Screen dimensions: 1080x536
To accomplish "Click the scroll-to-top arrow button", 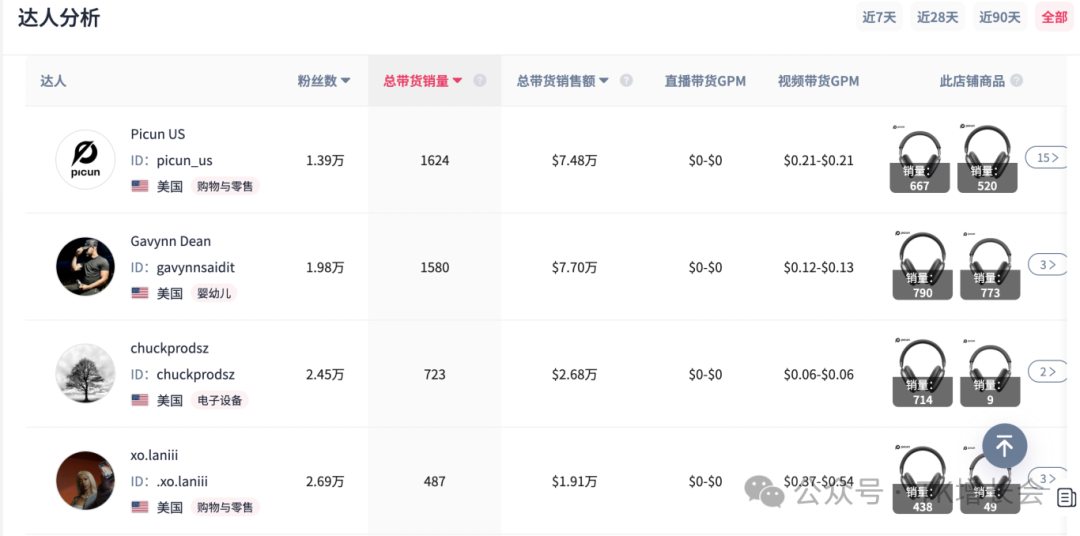I will pos(1004,446).
